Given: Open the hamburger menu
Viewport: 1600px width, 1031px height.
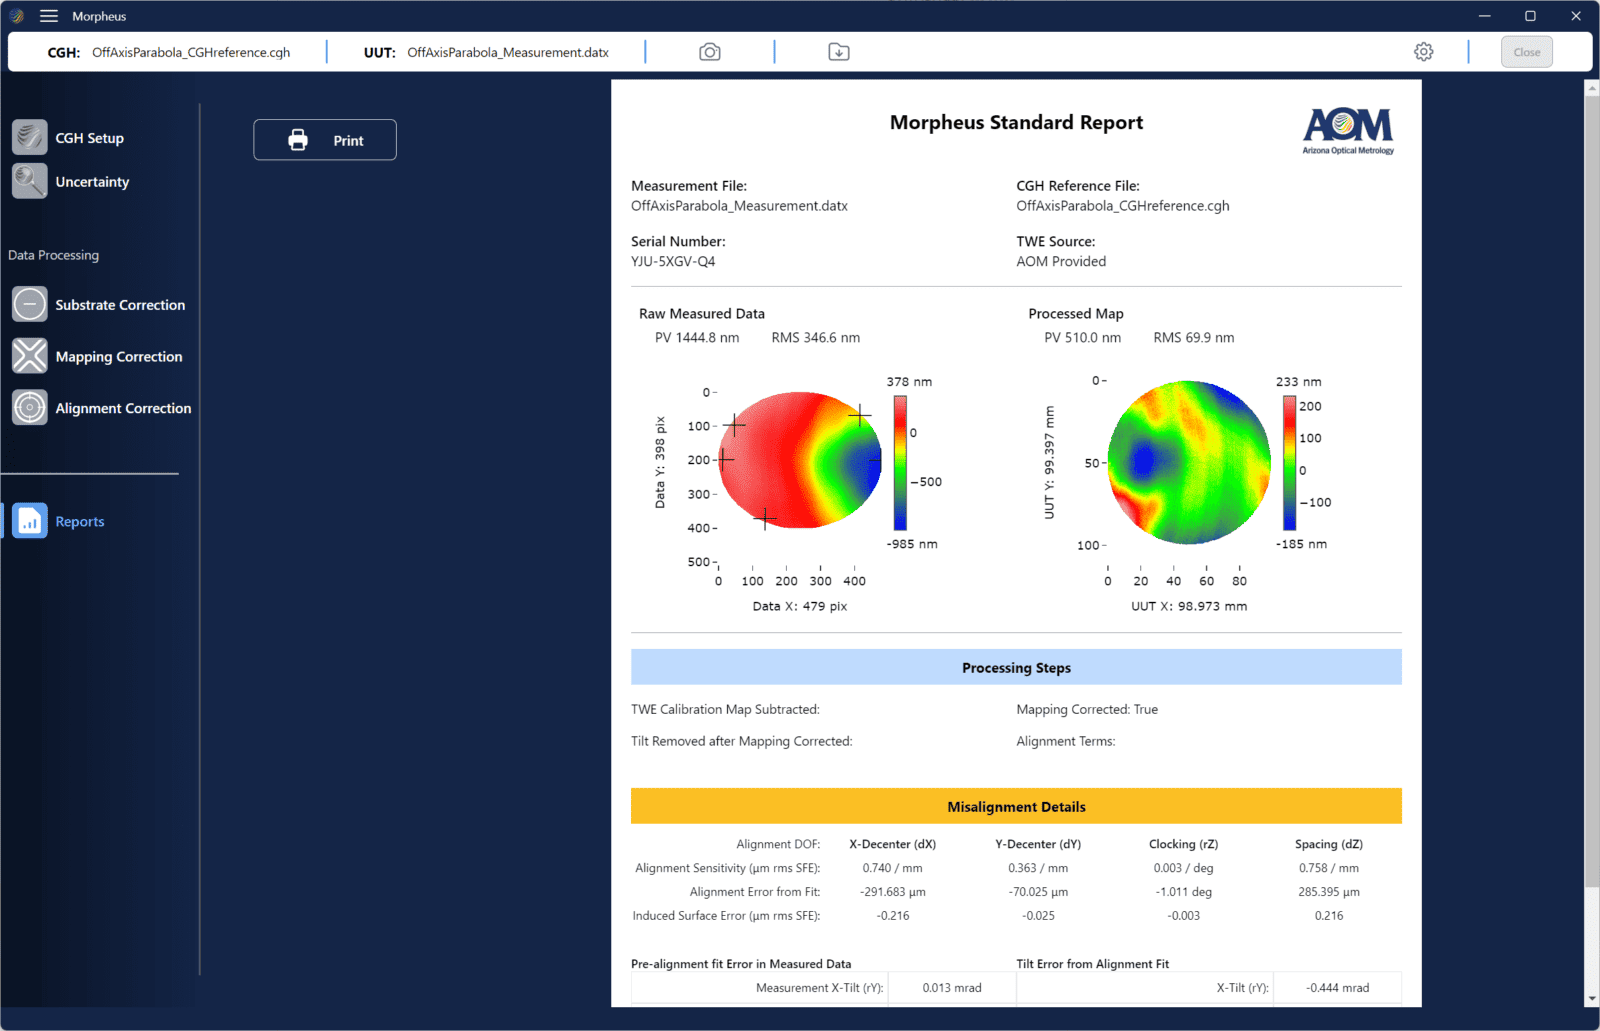Looking at the screenshot, I should tap(49, 16).
